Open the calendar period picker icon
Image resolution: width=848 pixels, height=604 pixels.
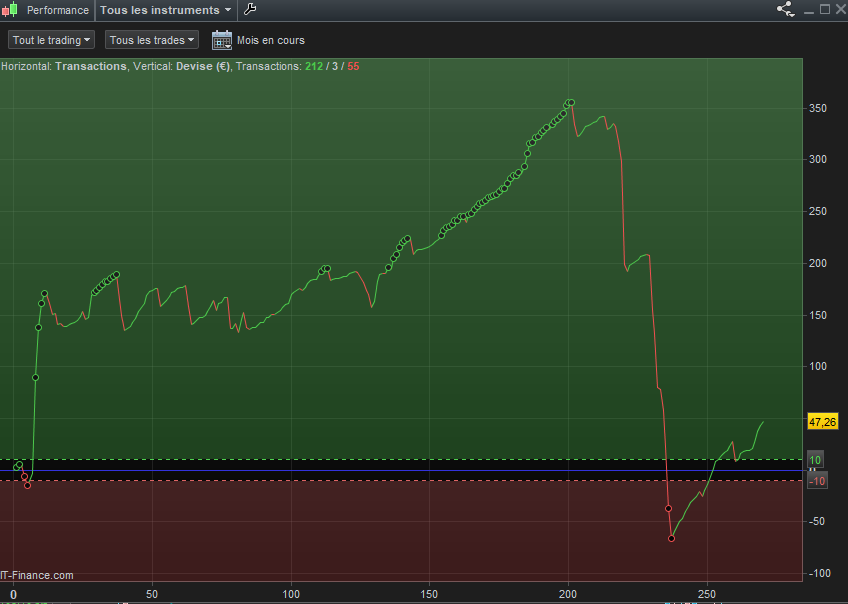coord(222,40)
